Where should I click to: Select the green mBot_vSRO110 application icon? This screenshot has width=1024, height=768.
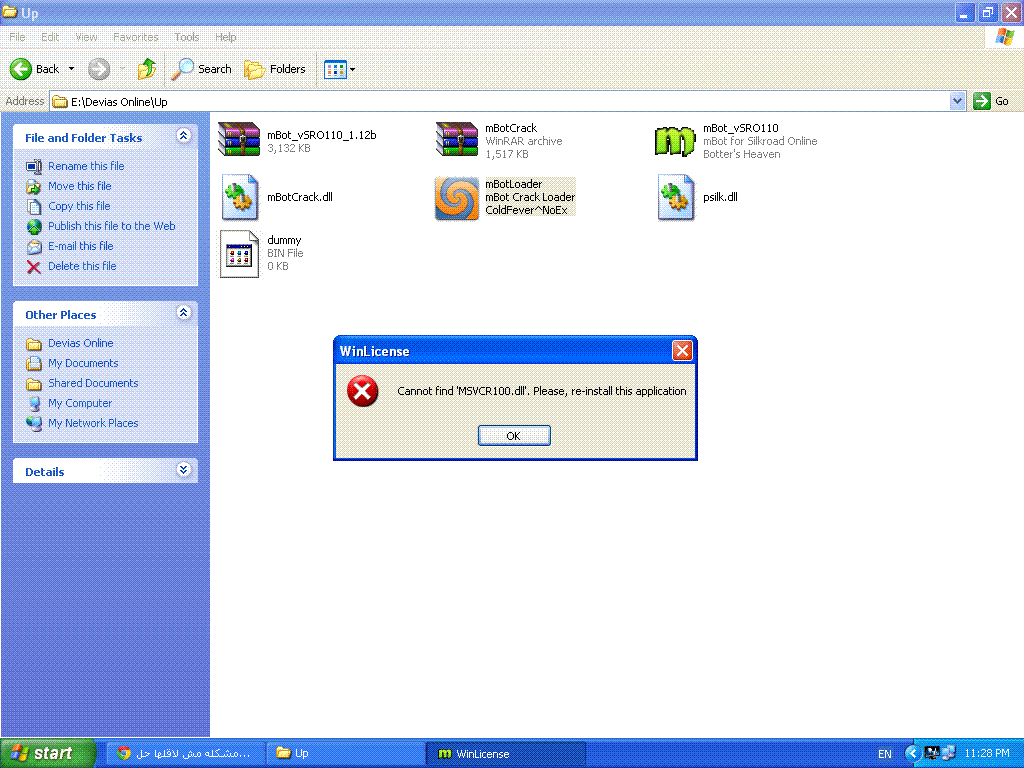[x=675, y=140]
